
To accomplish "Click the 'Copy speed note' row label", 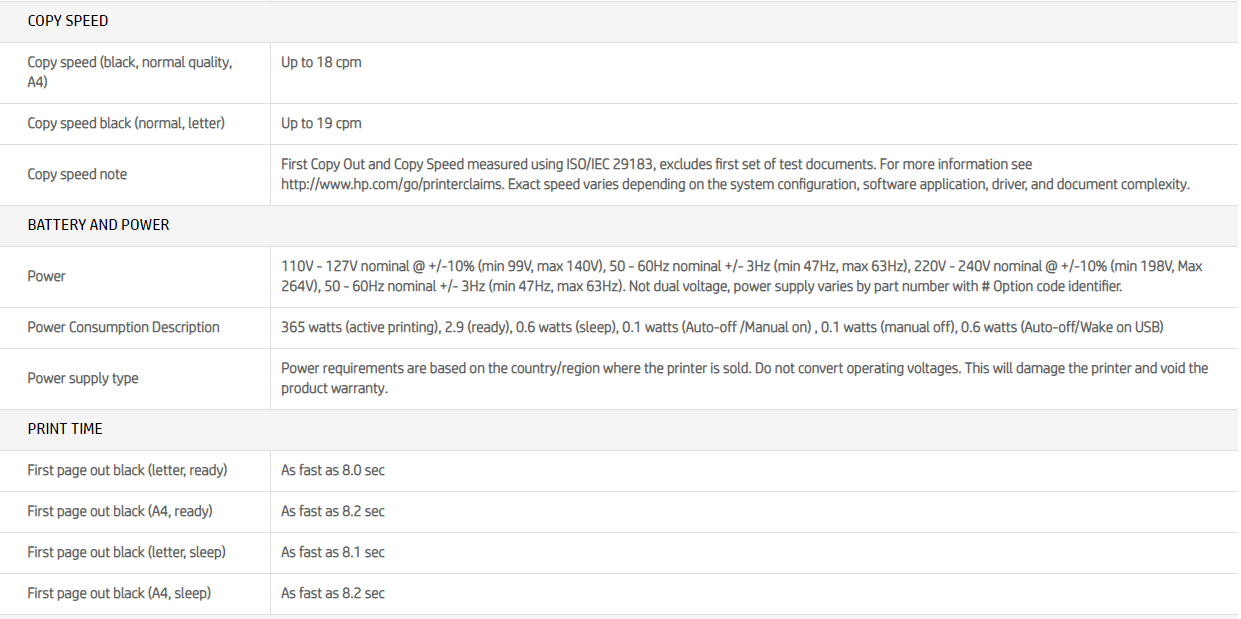I will (77, 174).
